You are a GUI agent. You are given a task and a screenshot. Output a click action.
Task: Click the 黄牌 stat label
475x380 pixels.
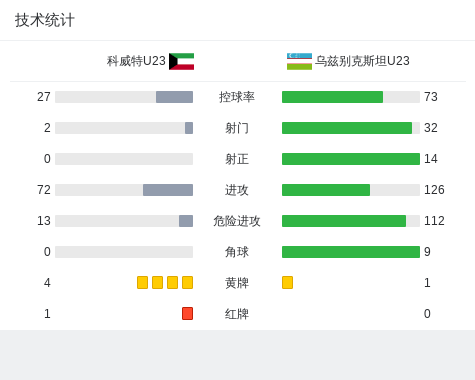237,283
